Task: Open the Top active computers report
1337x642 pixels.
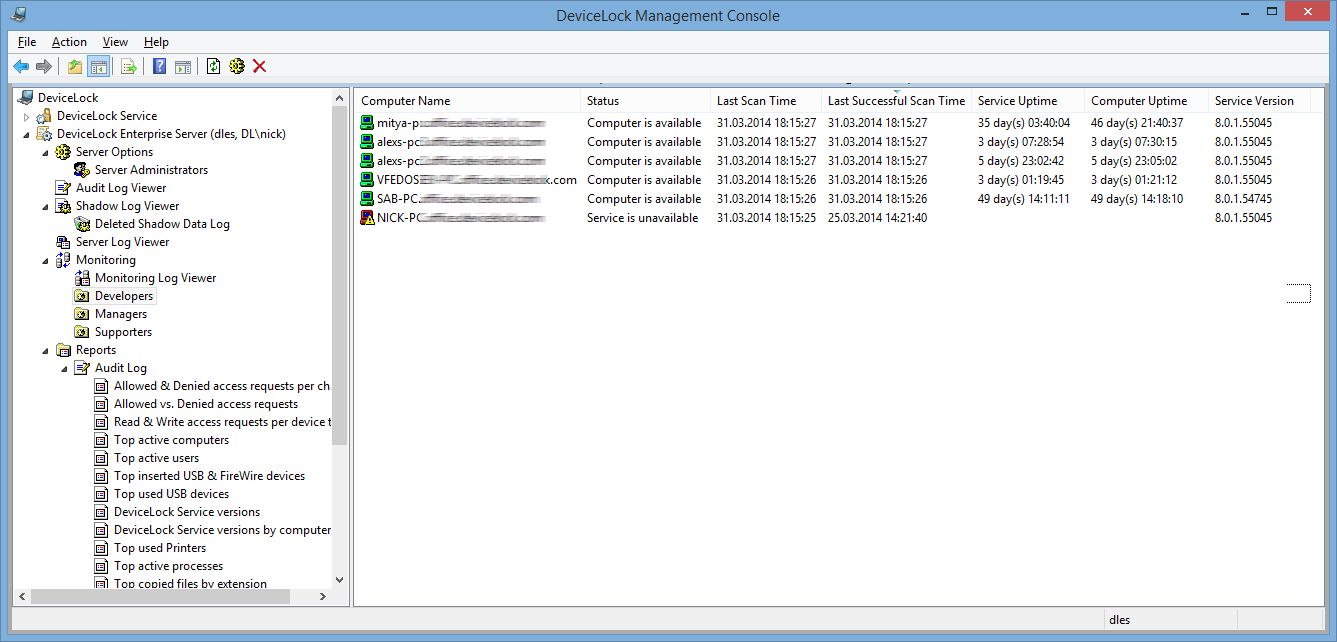Action: pyautogui.click(x=171, y=440)
